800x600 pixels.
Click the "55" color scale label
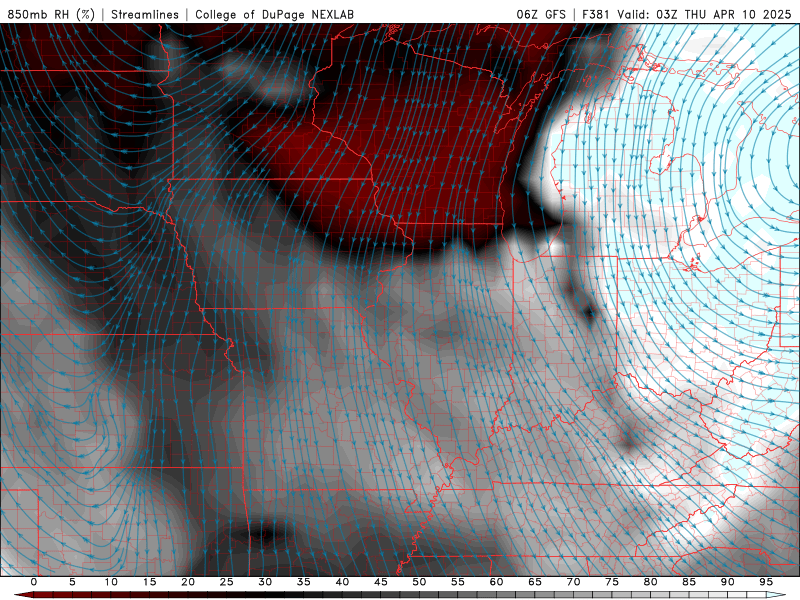click(x=457, y=582)
